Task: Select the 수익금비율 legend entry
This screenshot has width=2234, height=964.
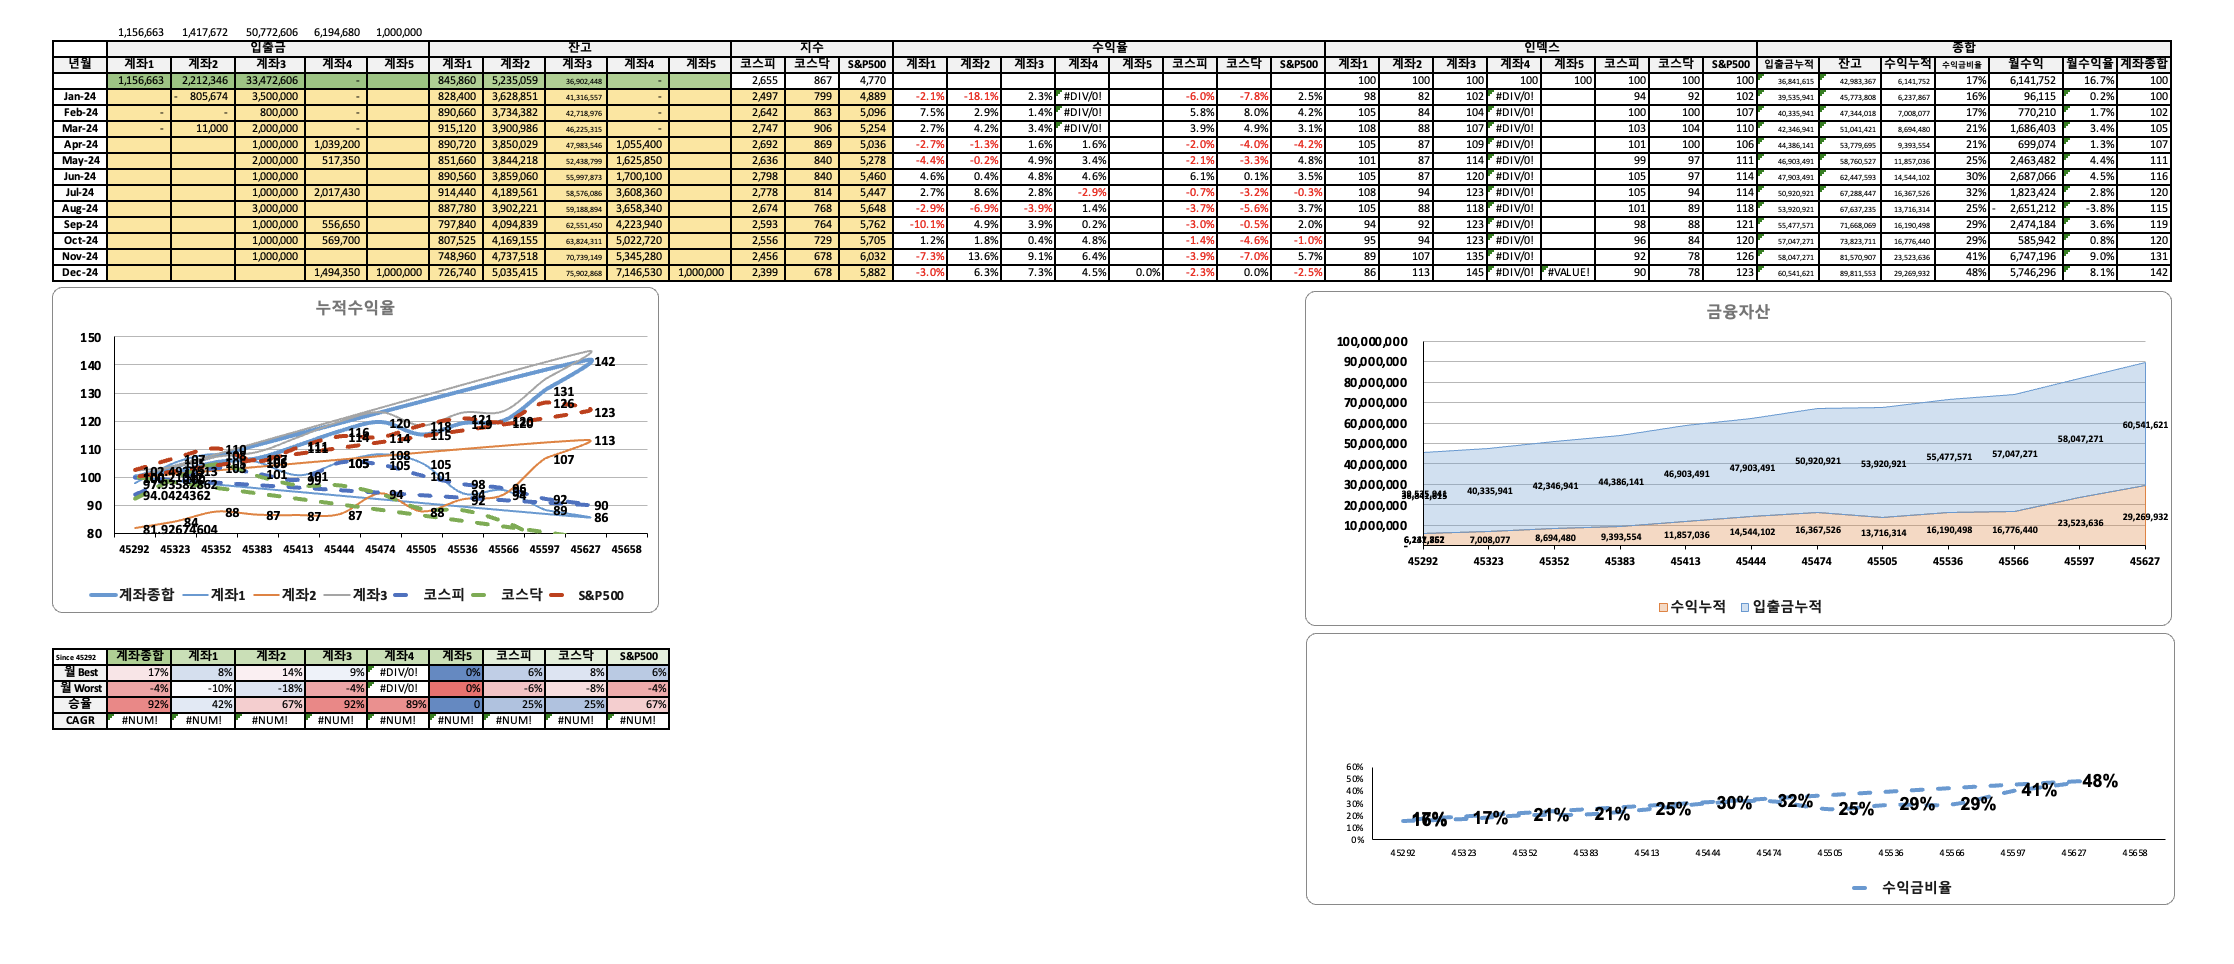Action: pyautogui.click(x=1901, y=888)
